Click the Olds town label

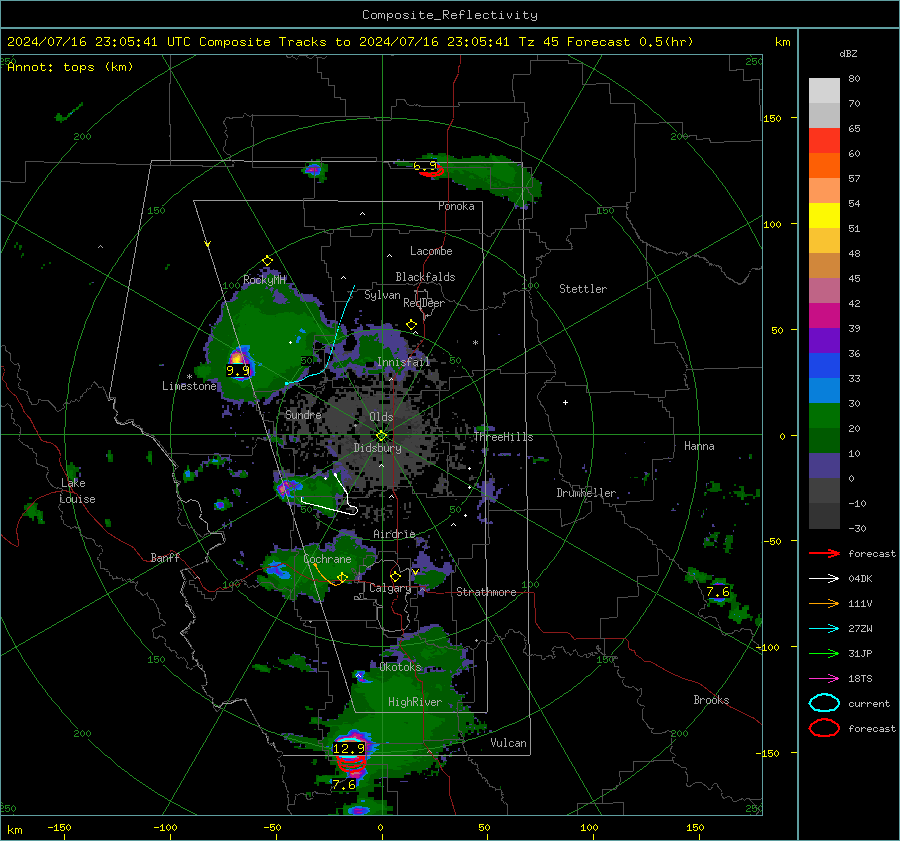(381, 417)
